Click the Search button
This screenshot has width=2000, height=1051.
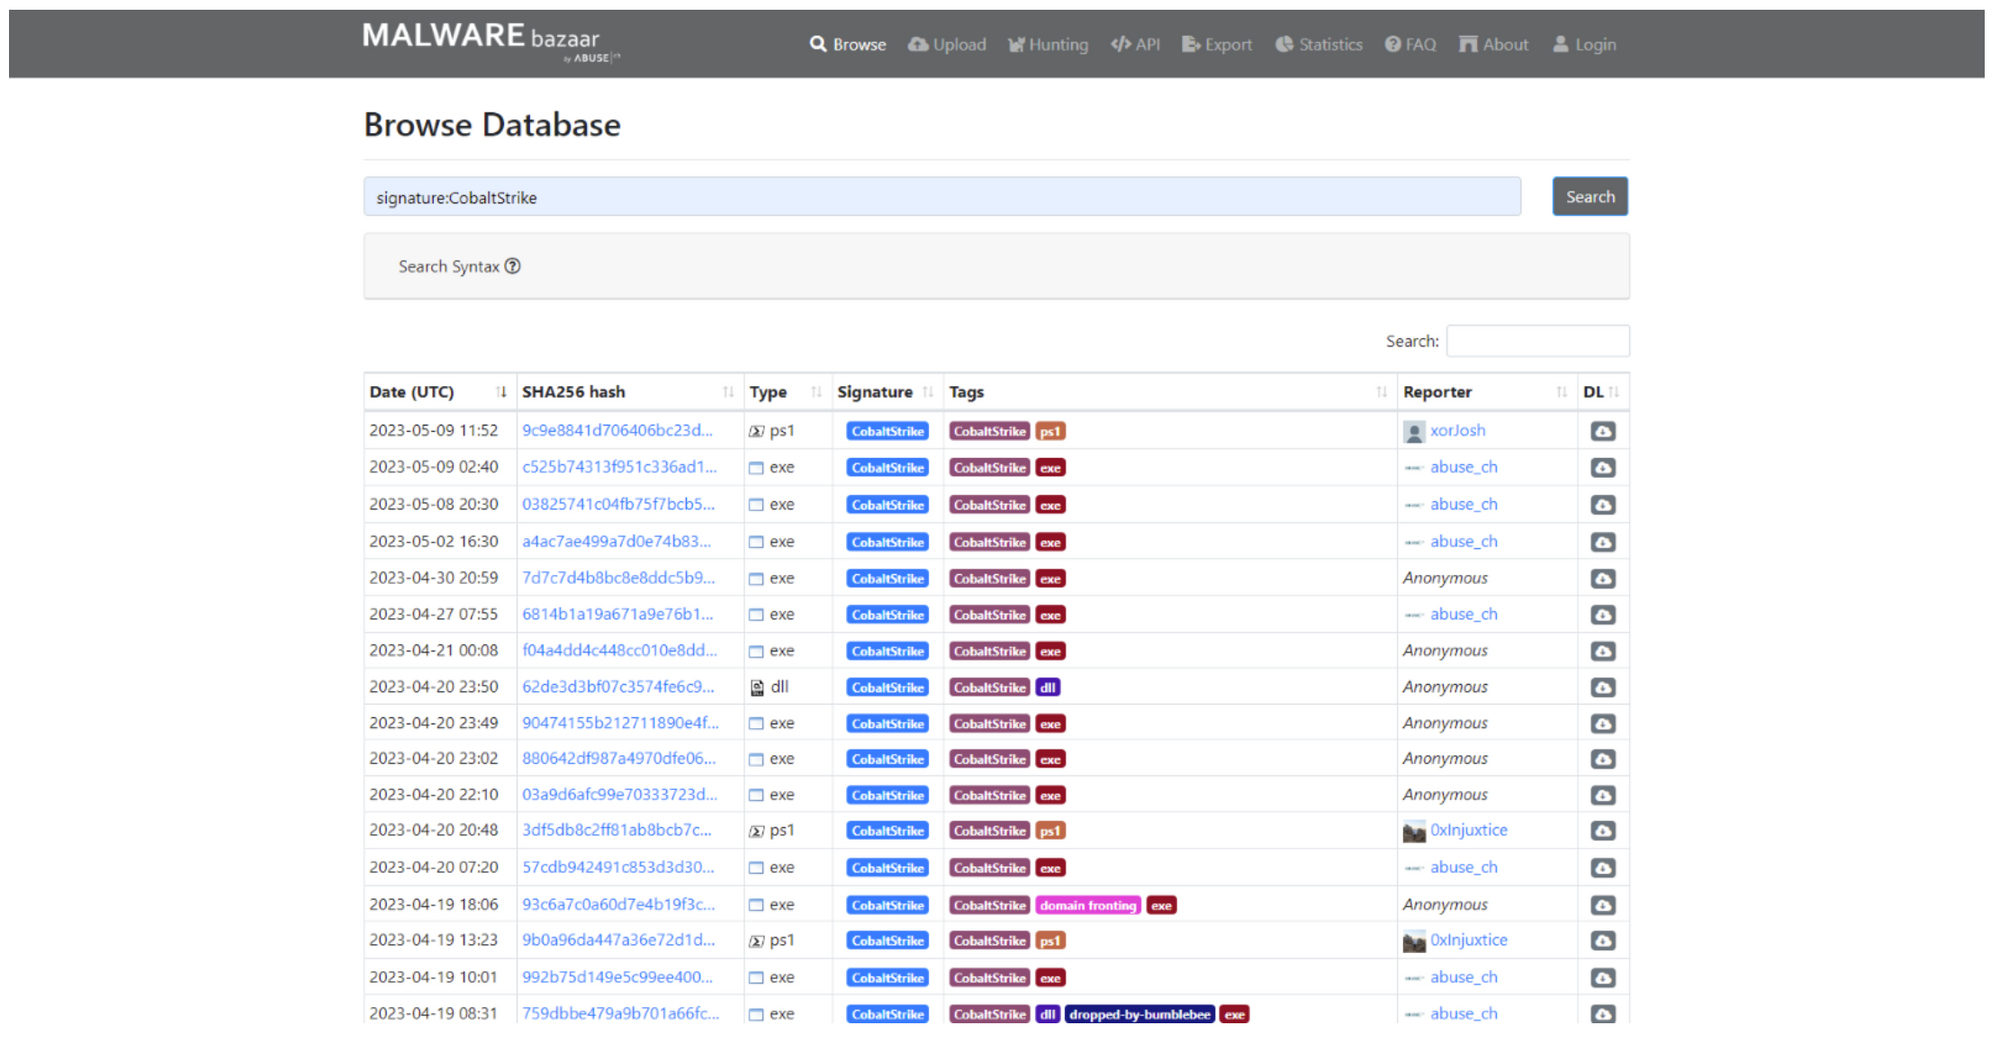(1590, 196)
